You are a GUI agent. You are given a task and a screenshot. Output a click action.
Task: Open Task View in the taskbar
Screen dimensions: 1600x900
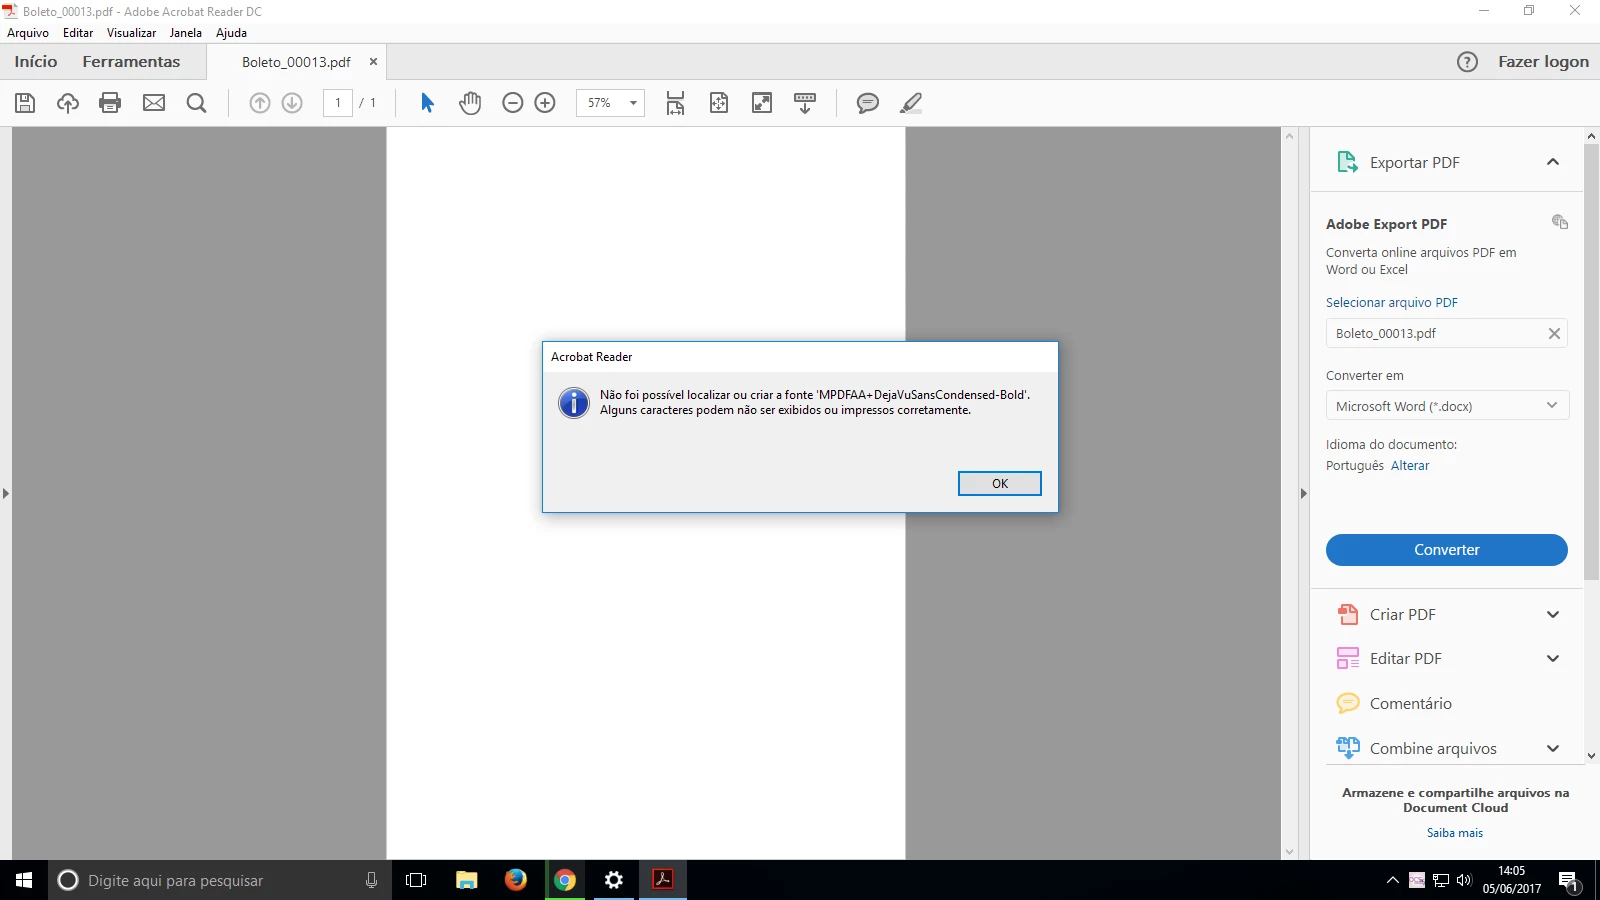pyautogui.click(x=416, y=880)
